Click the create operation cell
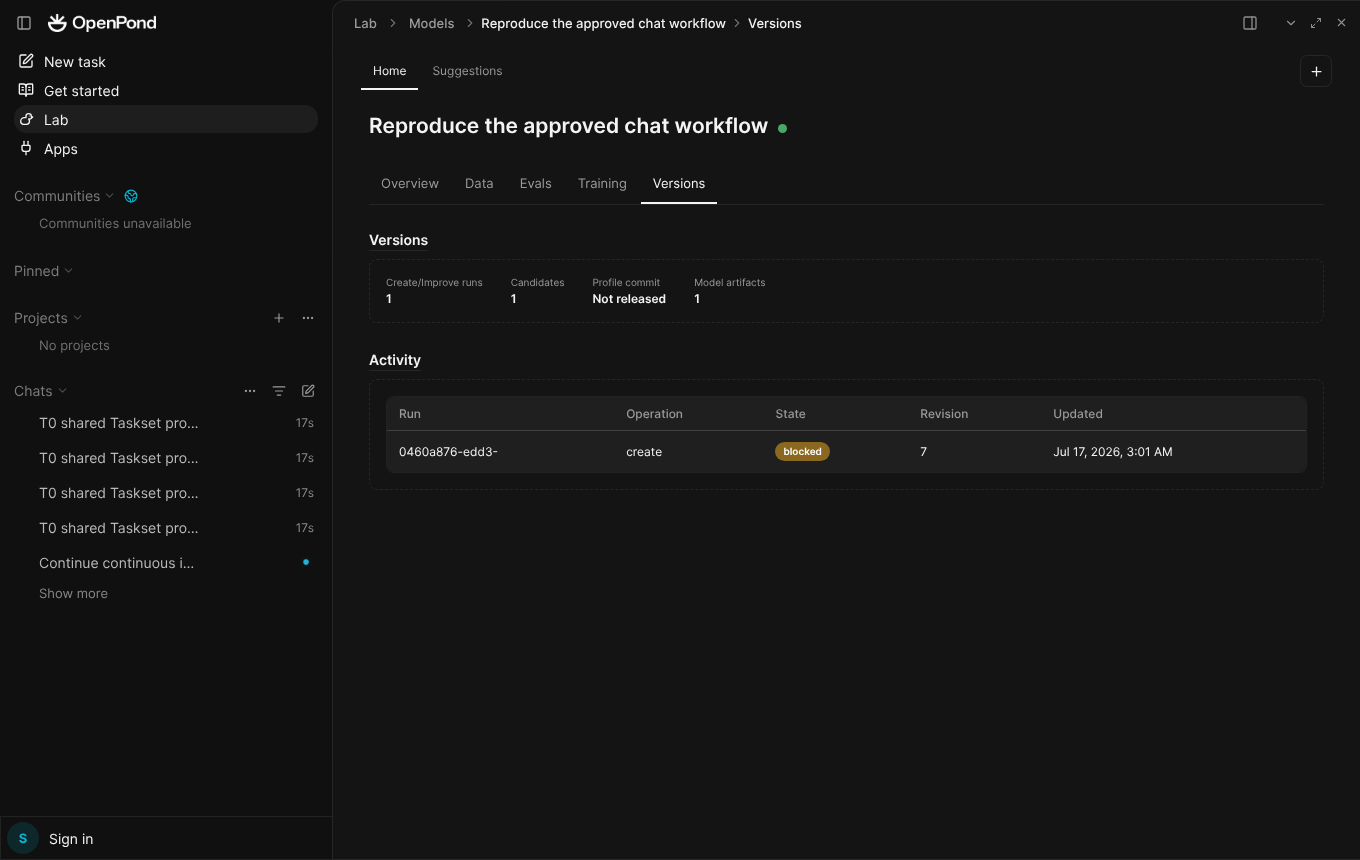 point(644,452)
